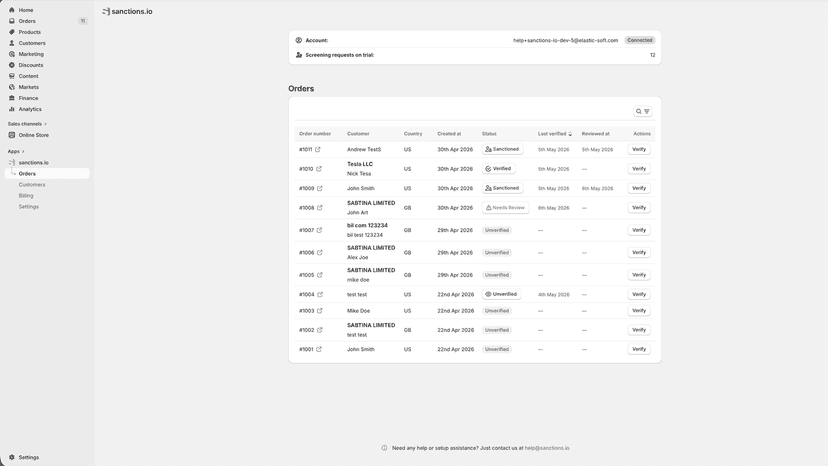Click the Content icon in sidebar
The width and height of the screenshot is (828, 466).
pos(12,76)
